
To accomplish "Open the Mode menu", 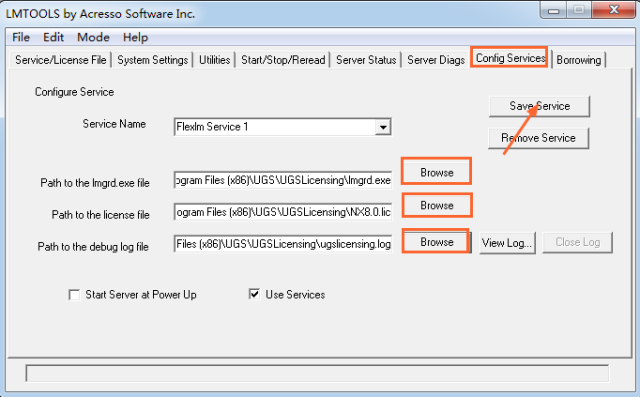I will point(93,38).
